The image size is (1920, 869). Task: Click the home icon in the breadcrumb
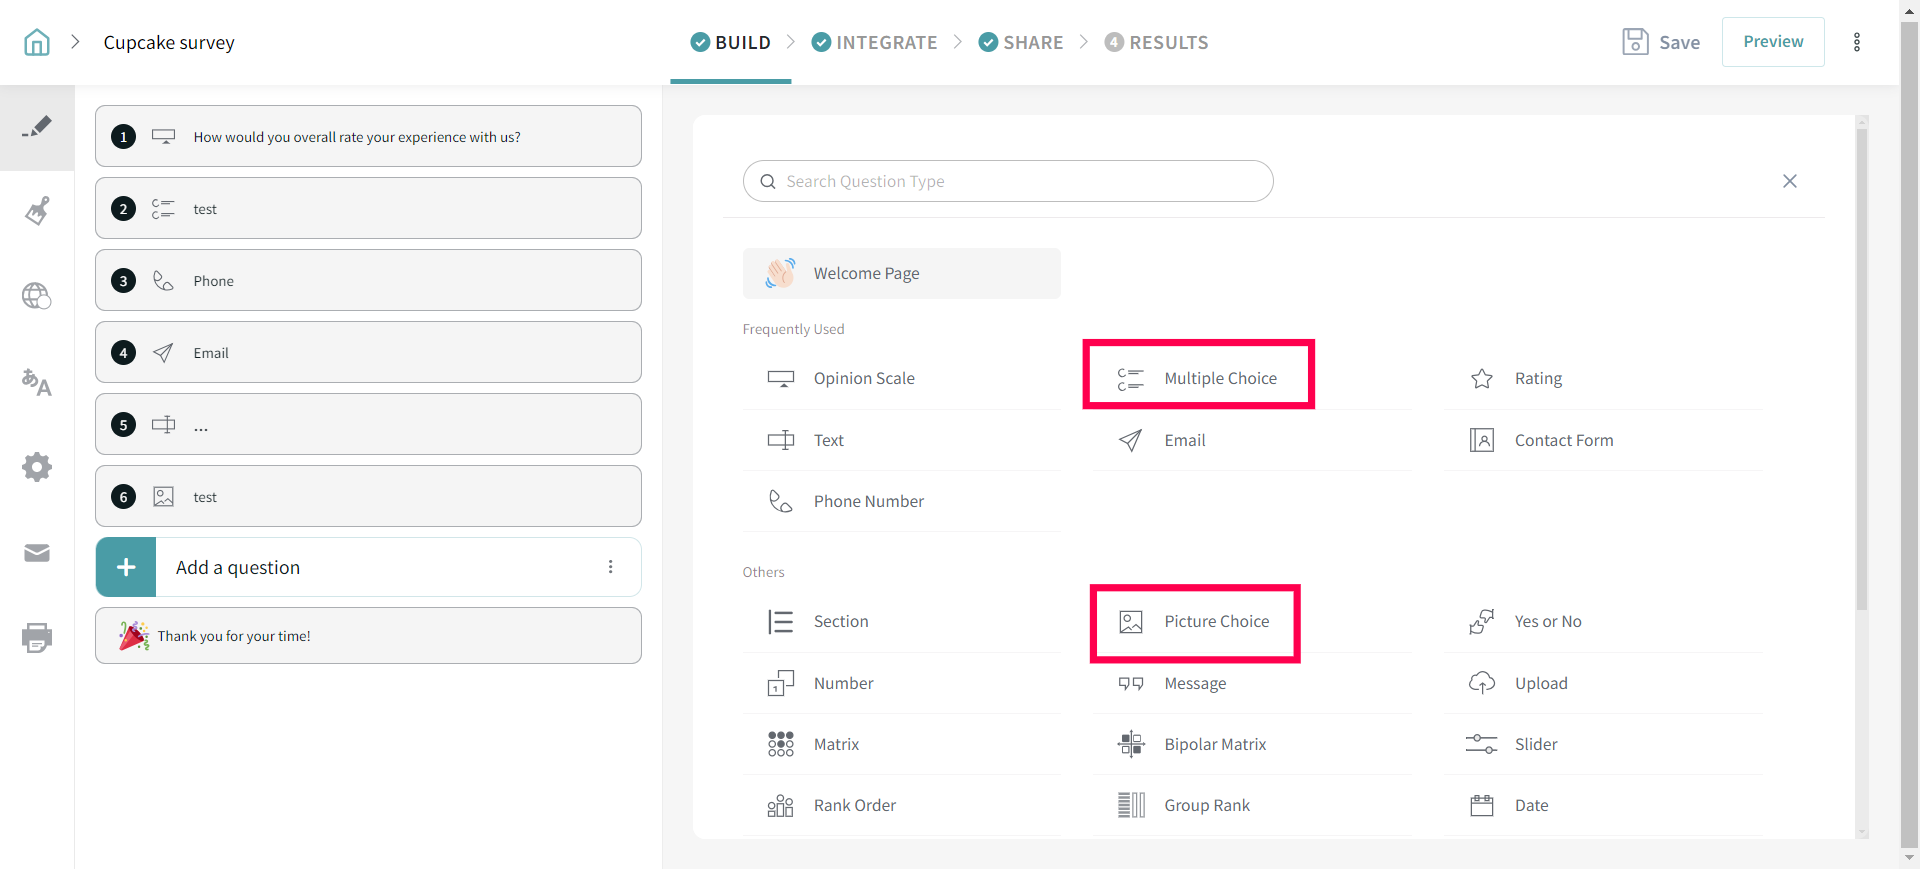point(37,42)
